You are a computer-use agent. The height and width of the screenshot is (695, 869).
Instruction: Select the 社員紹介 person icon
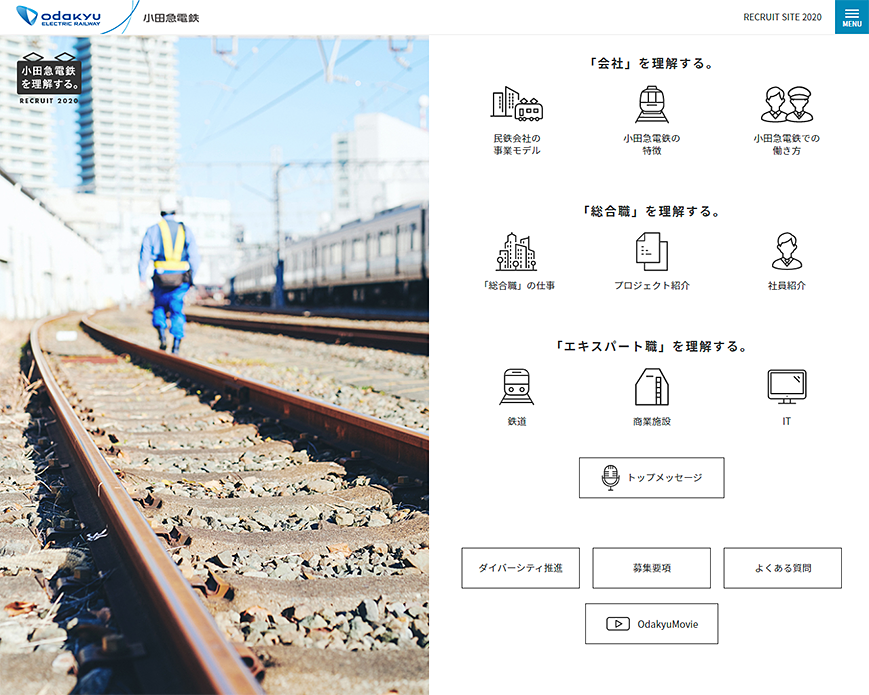786,252
